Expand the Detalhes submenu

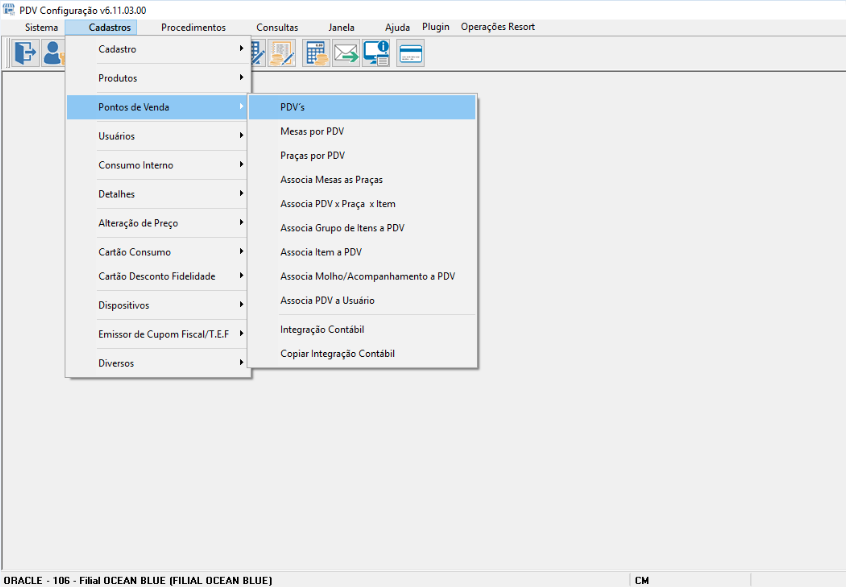click(158, 194)
